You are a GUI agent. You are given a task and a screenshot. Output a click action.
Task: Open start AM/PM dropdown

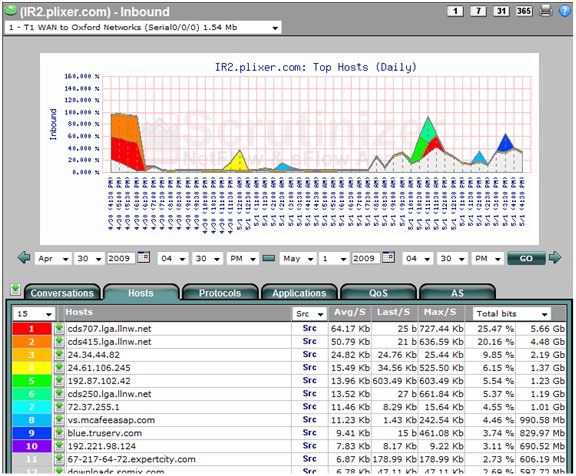(x=242, y=259)
